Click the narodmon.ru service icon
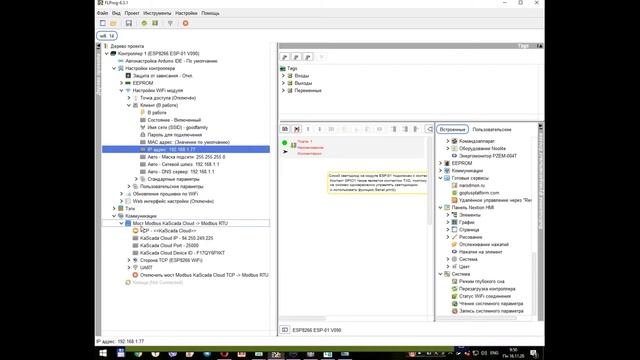Screen dimensions: 640x360 pos(454,185)
